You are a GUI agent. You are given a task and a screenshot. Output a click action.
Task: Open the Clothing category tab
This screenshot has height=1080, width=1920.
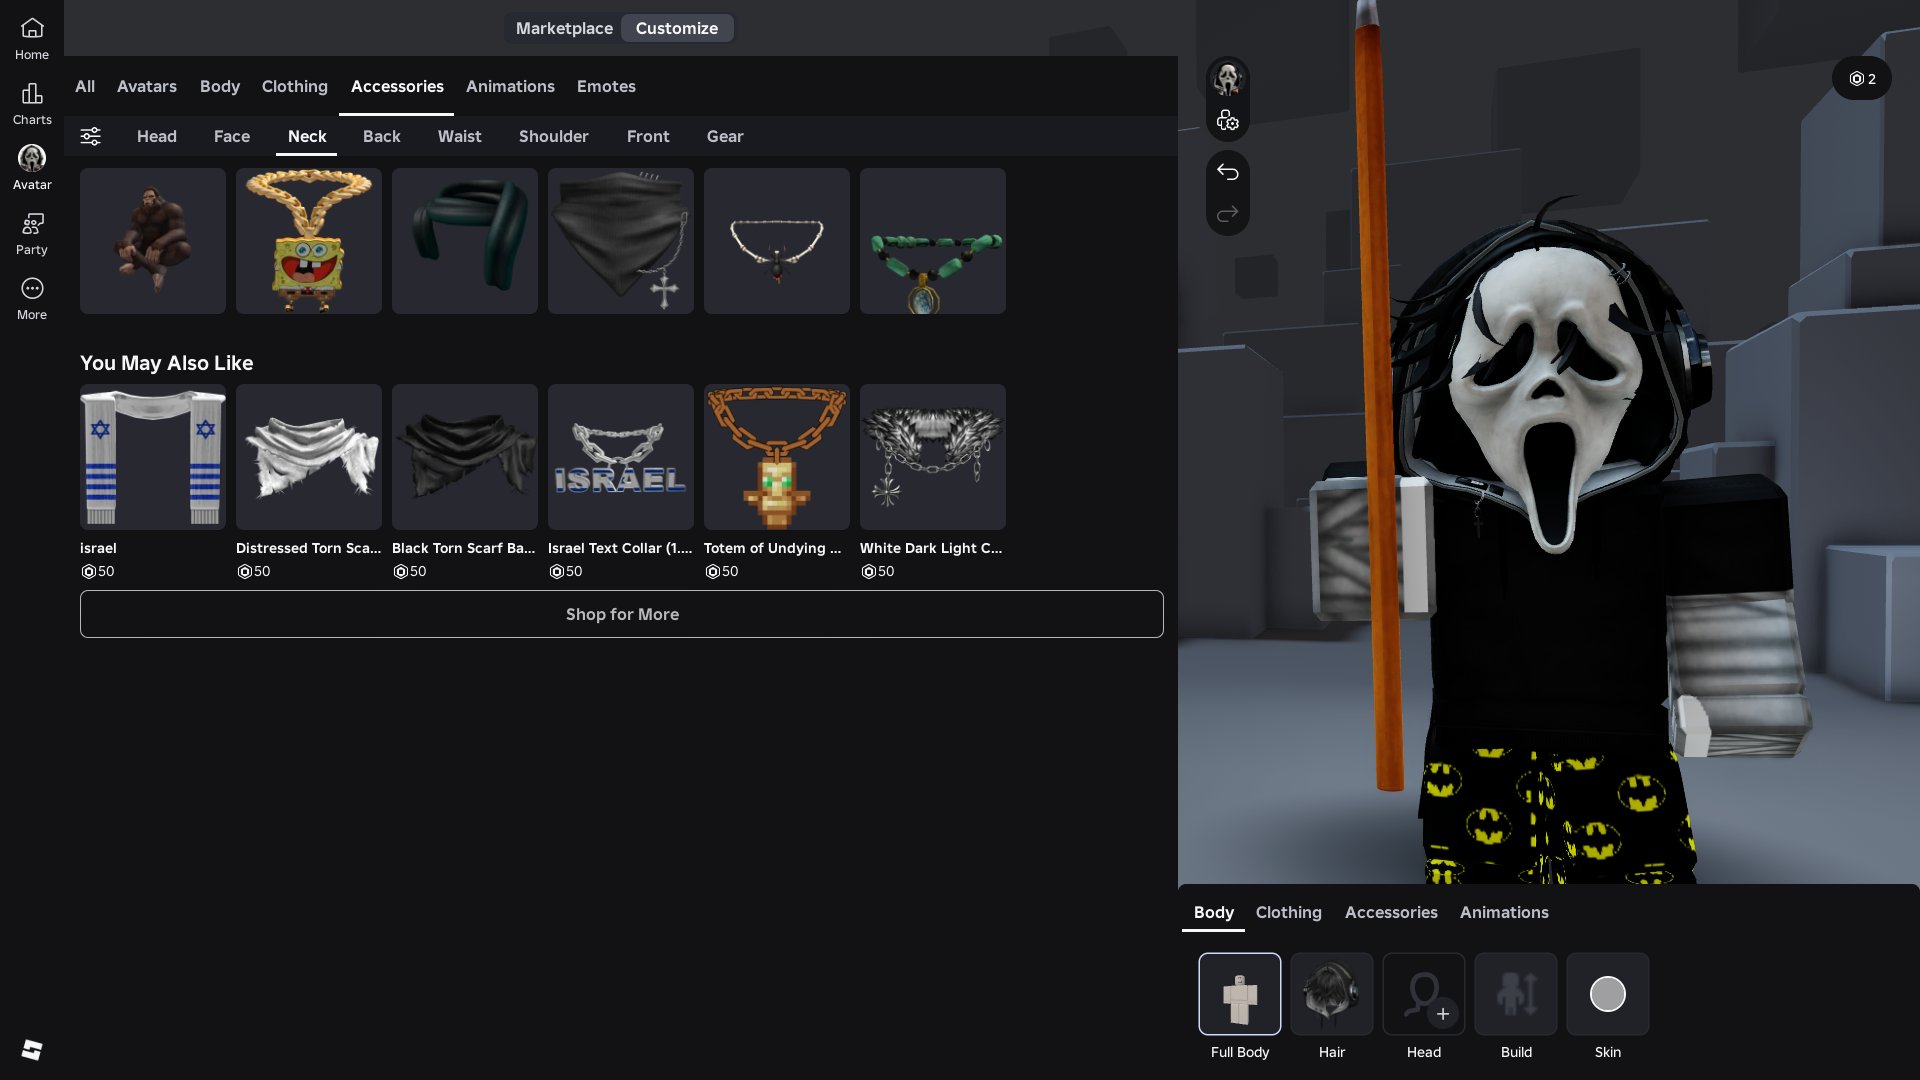click(x=295, y=86)
